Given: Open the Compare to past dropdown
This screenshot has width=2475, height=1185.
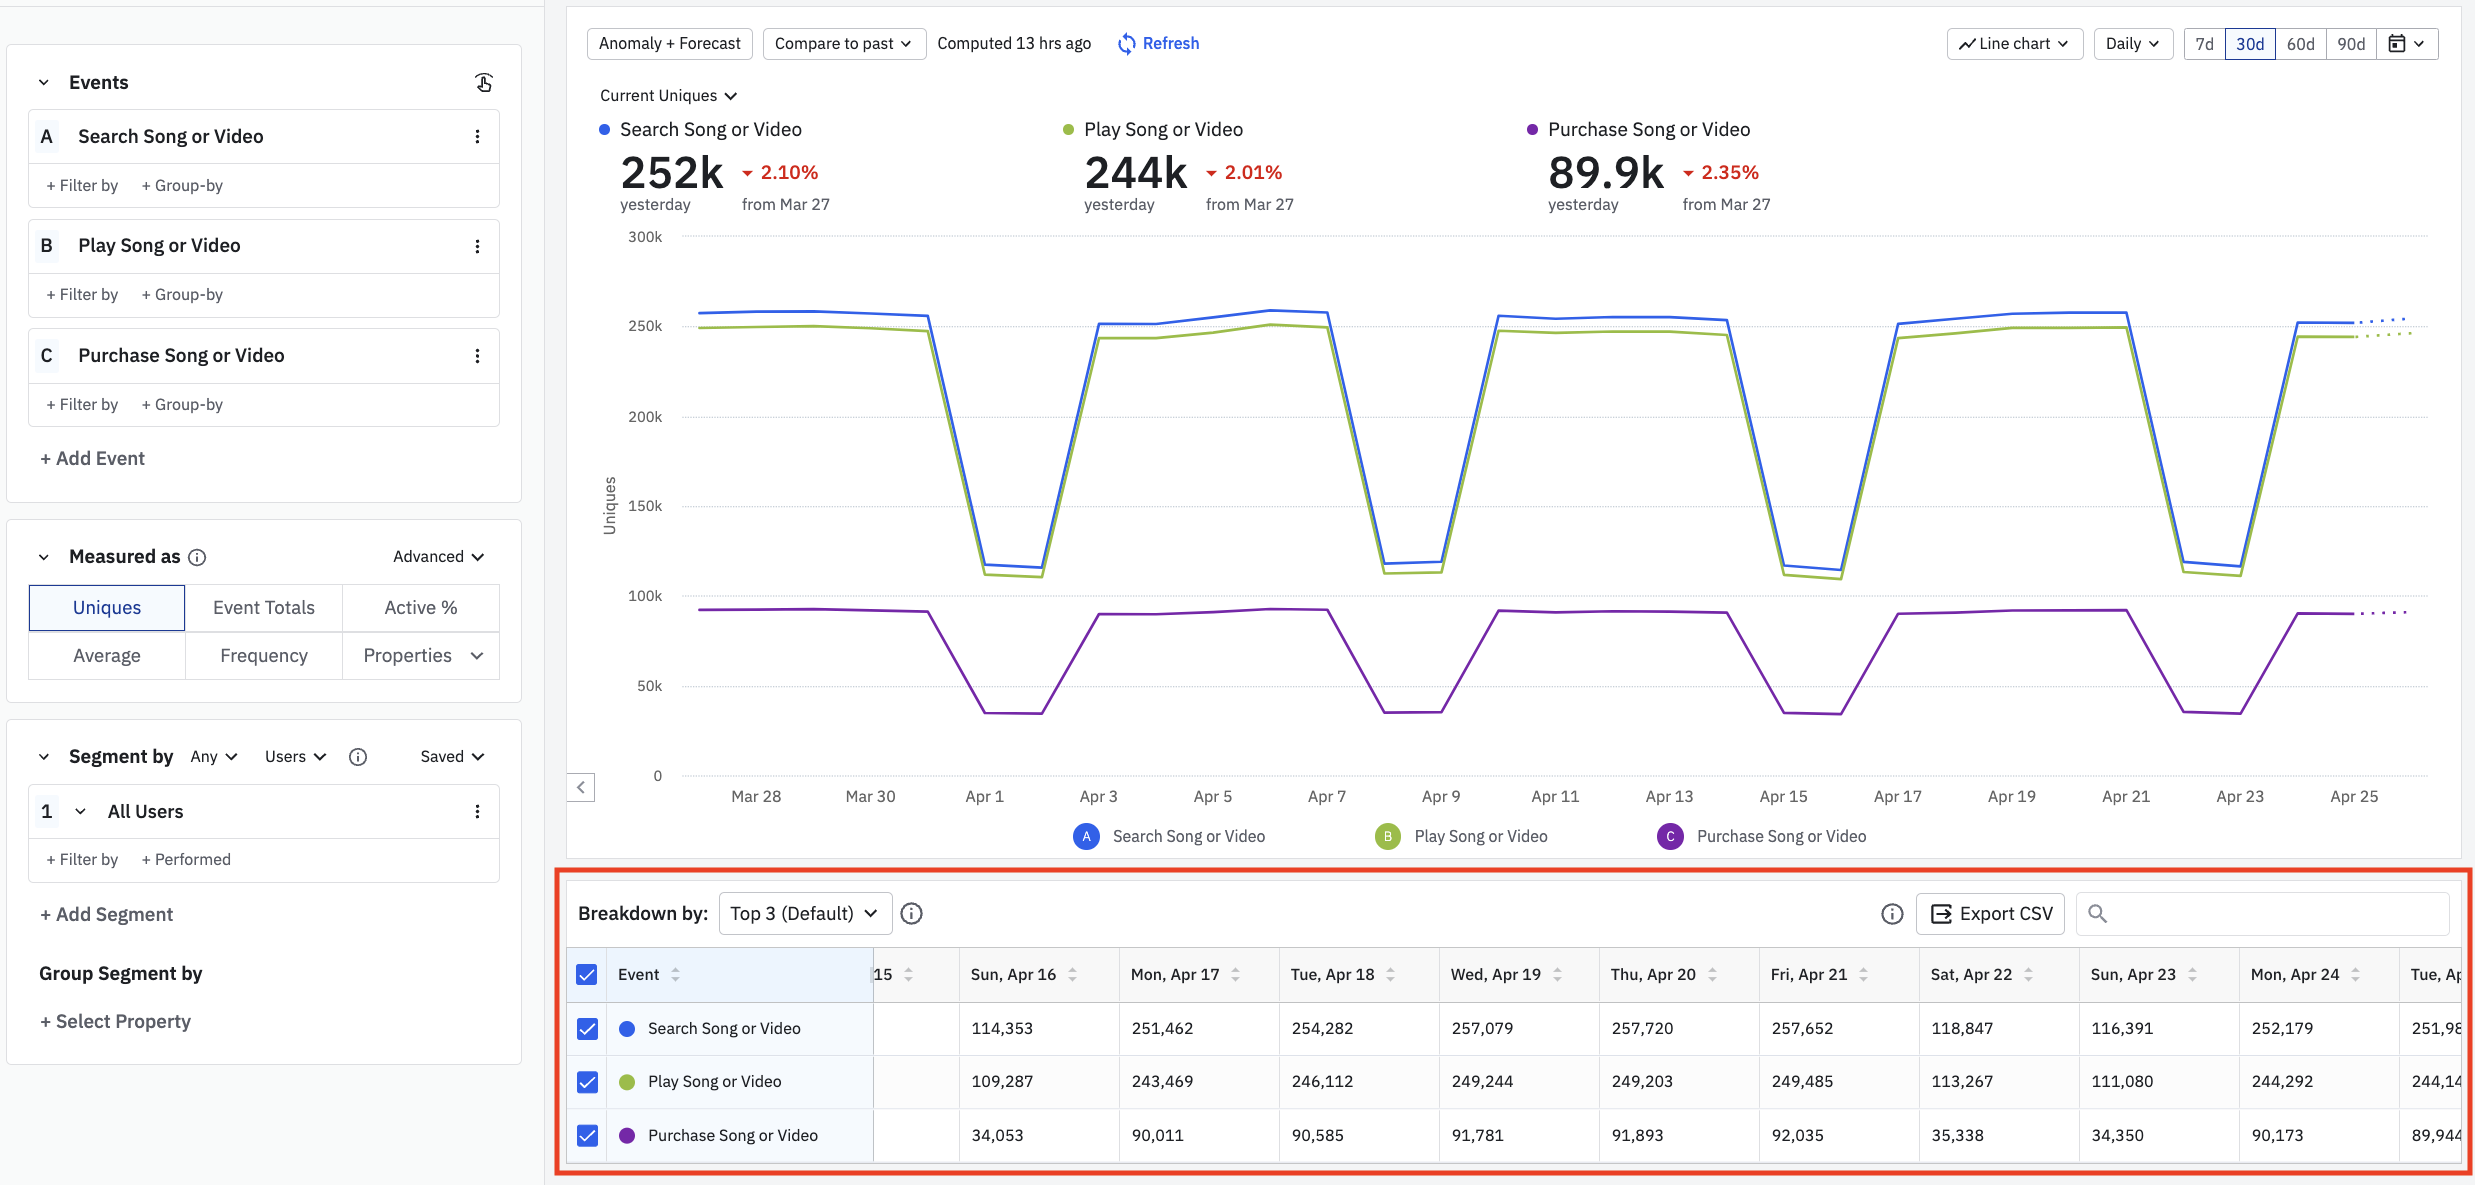Looking at the screenshot, I should [843, 43].
